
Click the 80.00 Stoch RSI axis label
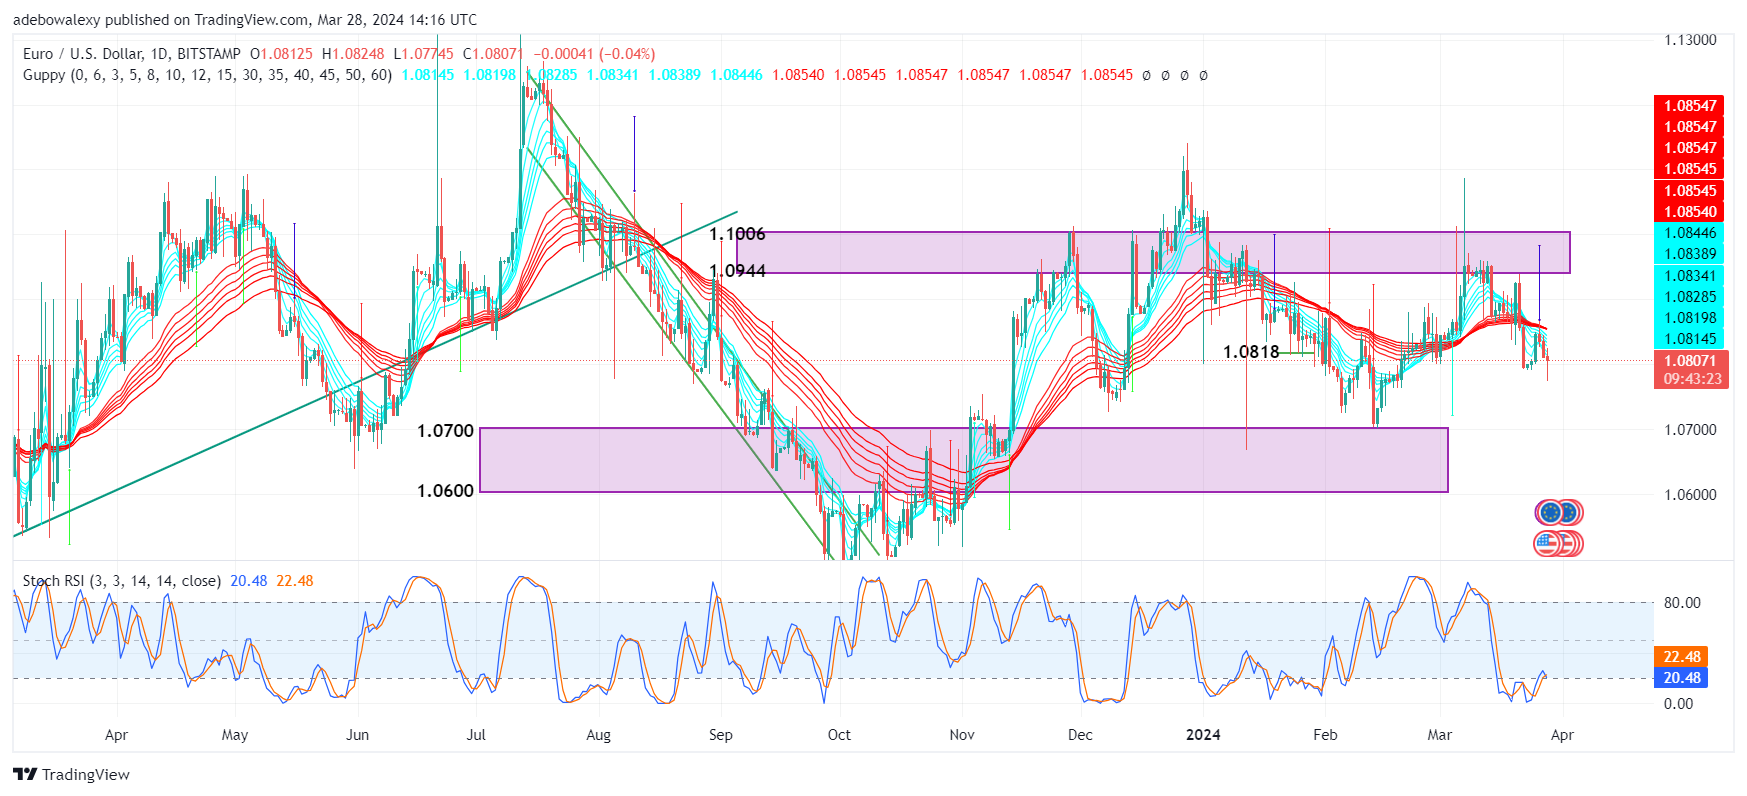(x=1682, y=603)
